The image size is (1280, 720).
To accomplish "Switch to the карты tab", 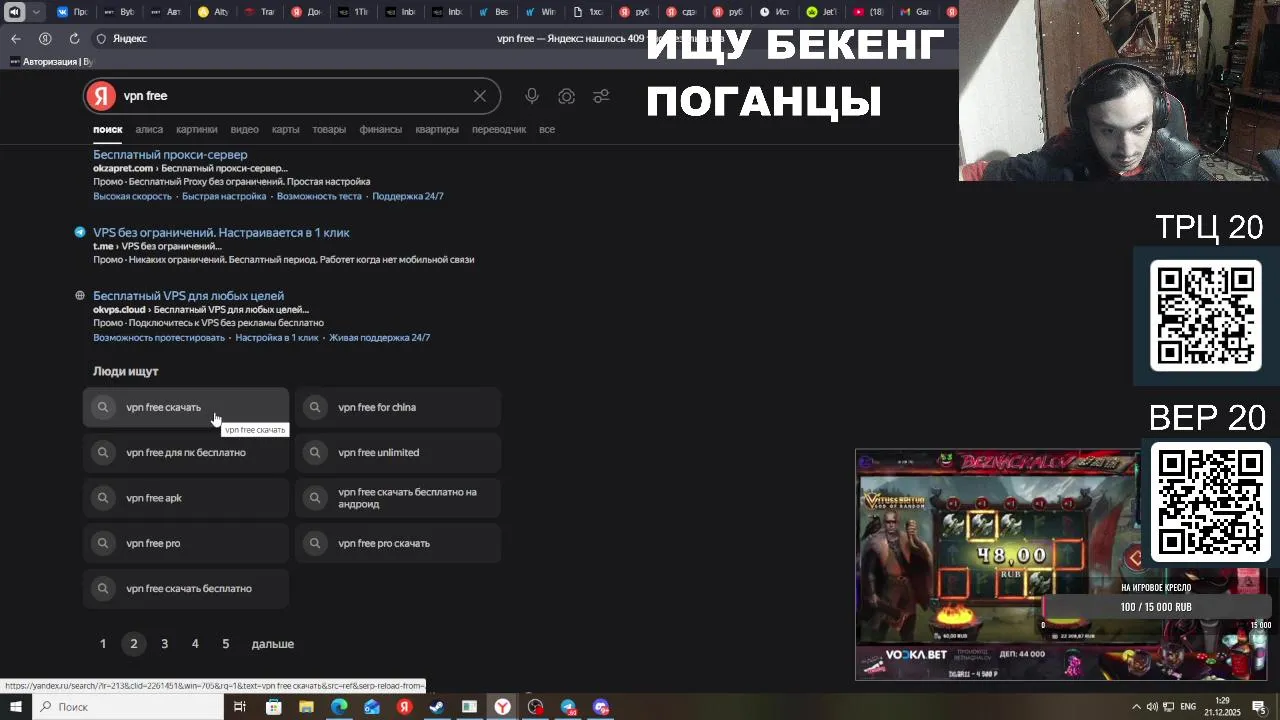I will click(285, 129).
